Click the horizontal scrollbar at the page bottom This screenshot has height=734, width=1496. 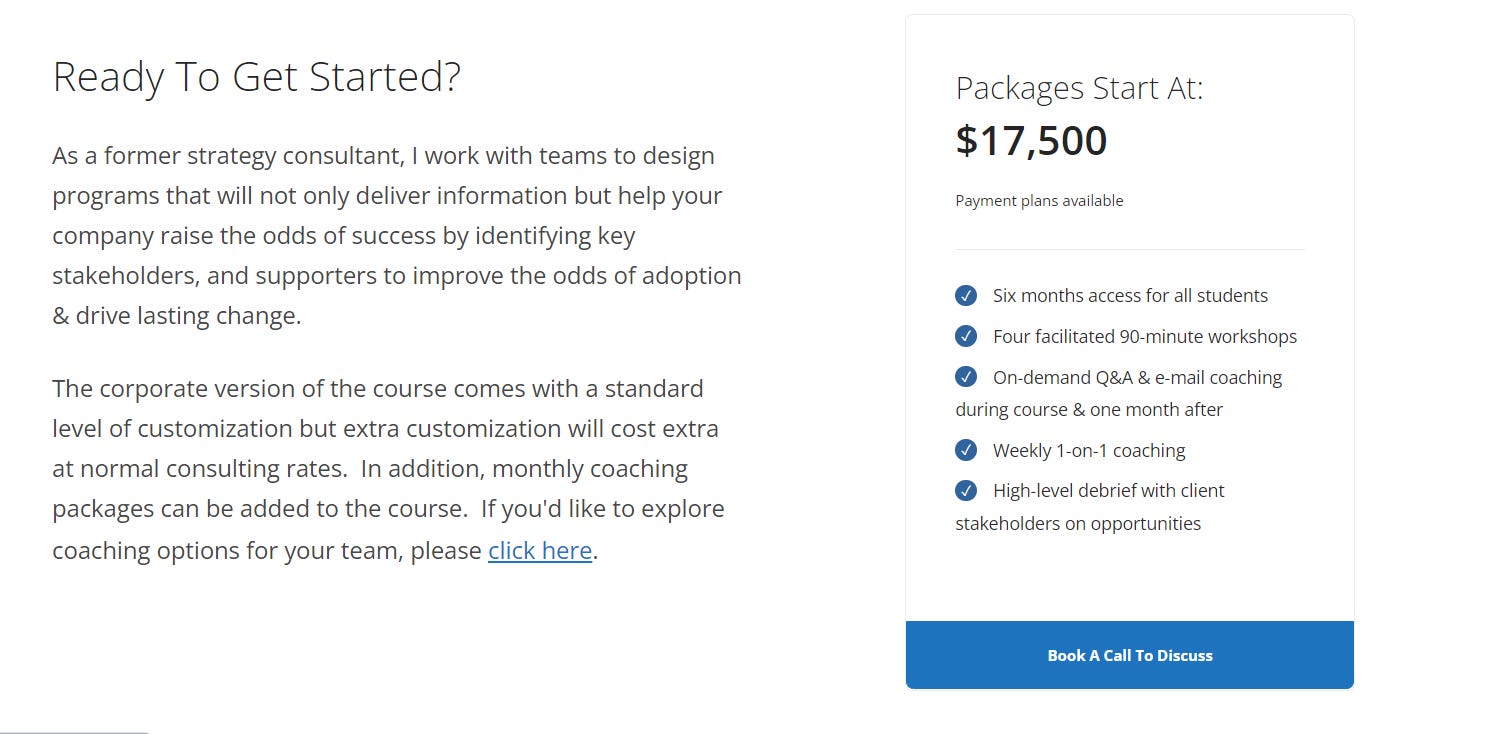click(x=75, y=731)
